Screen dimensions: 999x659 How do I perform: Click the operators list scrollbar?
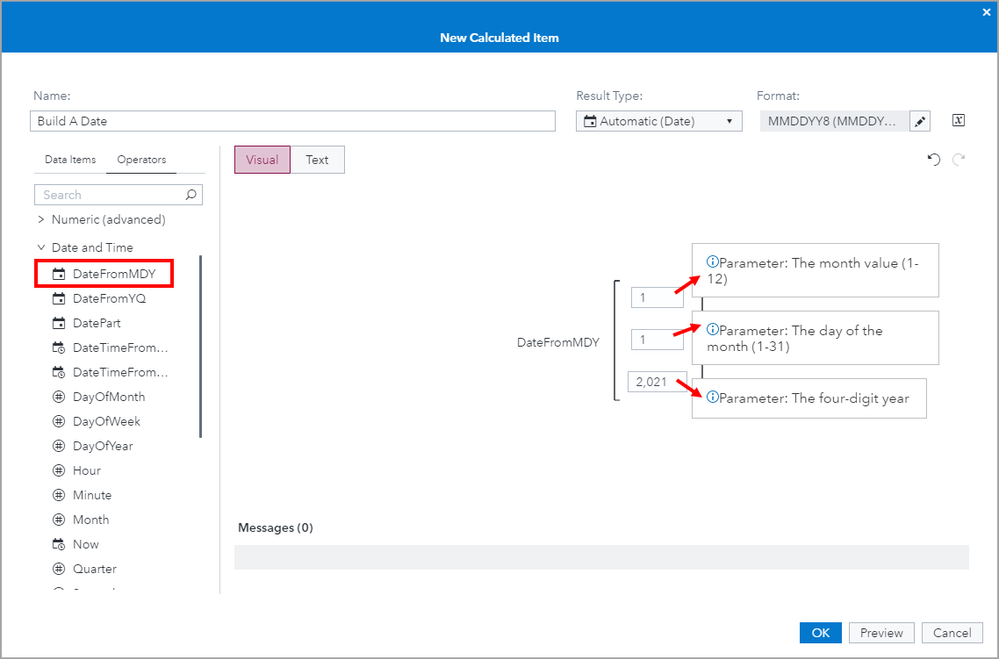(201, 347)
